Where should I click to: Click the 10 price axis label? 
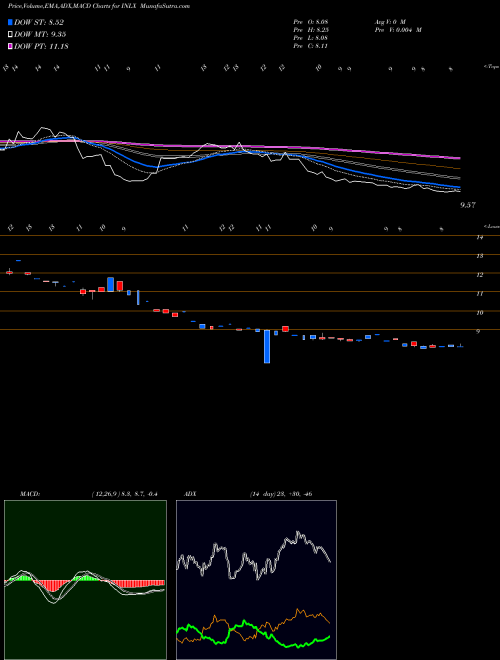point(479,313)
